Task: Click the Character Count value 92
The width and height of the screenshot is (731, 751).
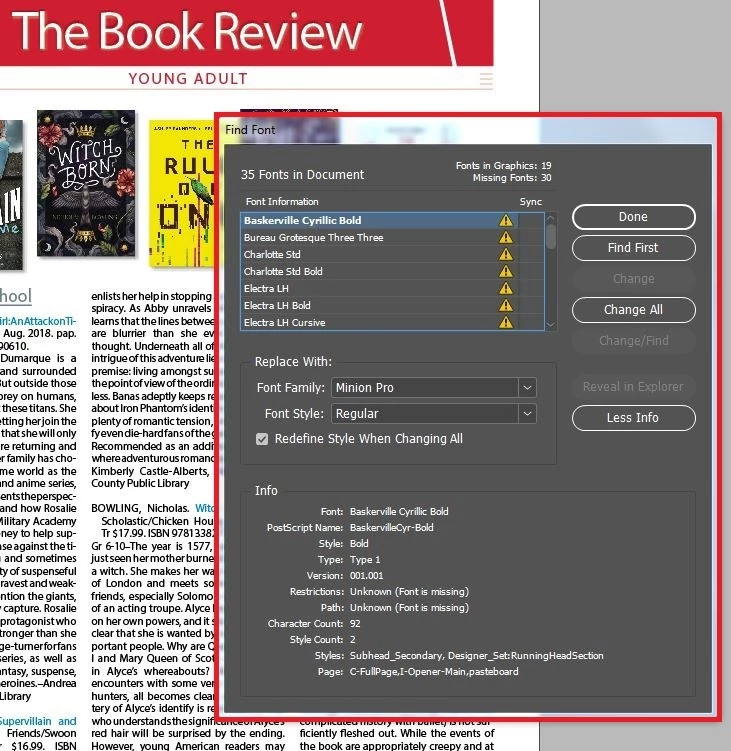Action: pyautogui.click(x=355, y=624)
